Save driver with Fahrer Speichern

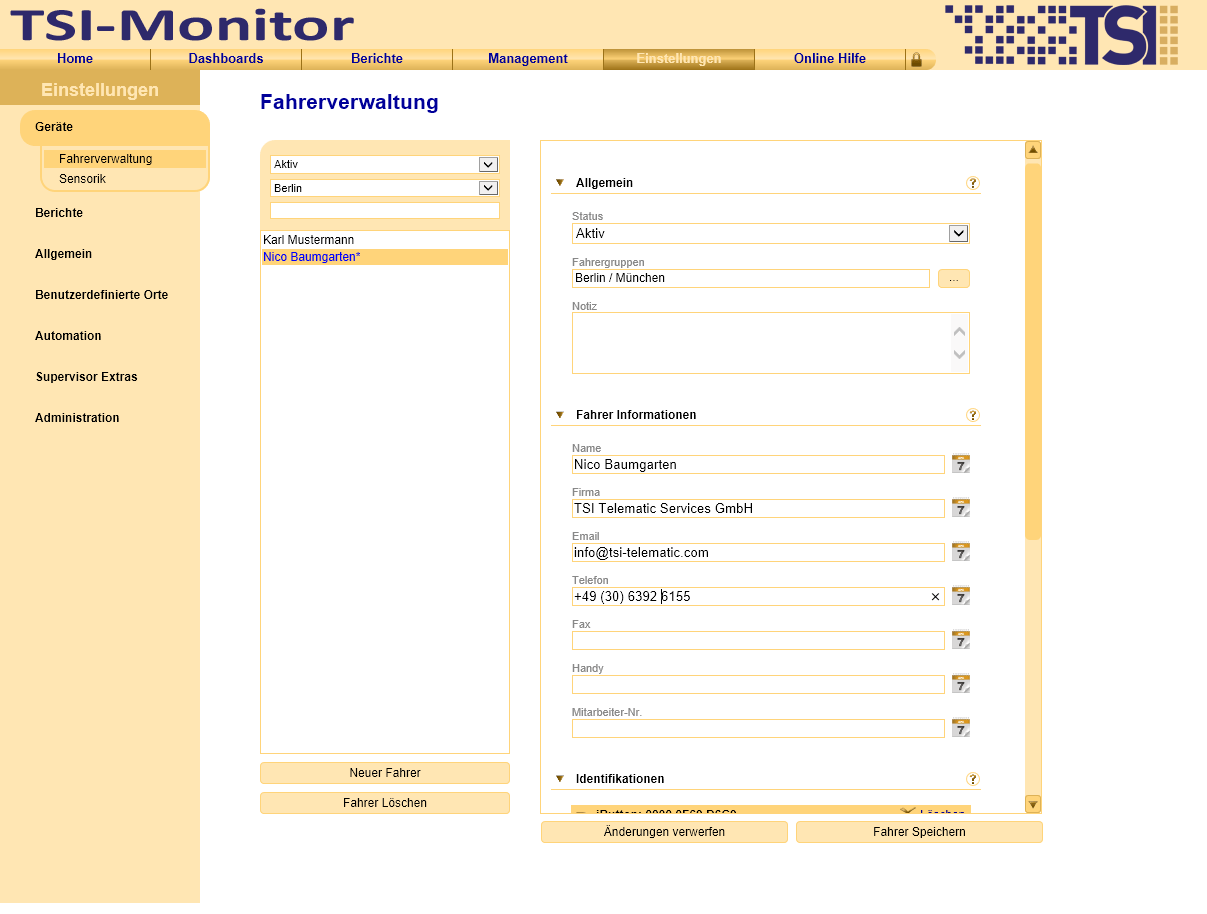(919, 832)
